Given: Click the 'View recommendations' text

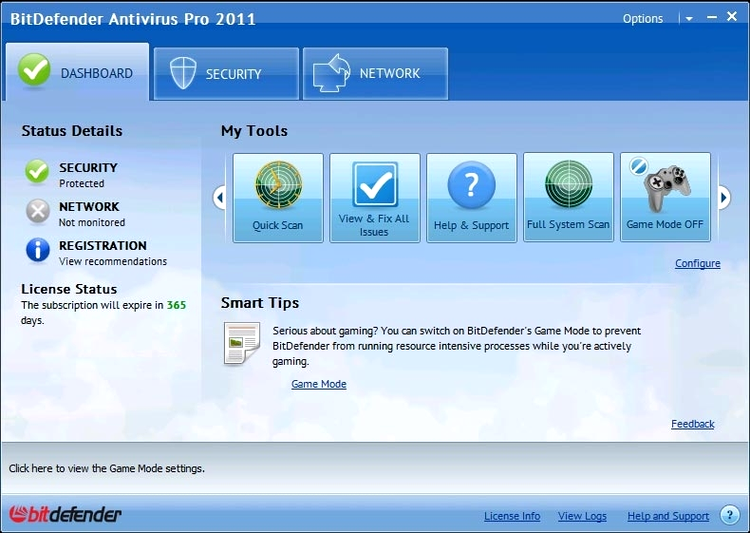Looking at the screenshot, I should click(113, 261).
